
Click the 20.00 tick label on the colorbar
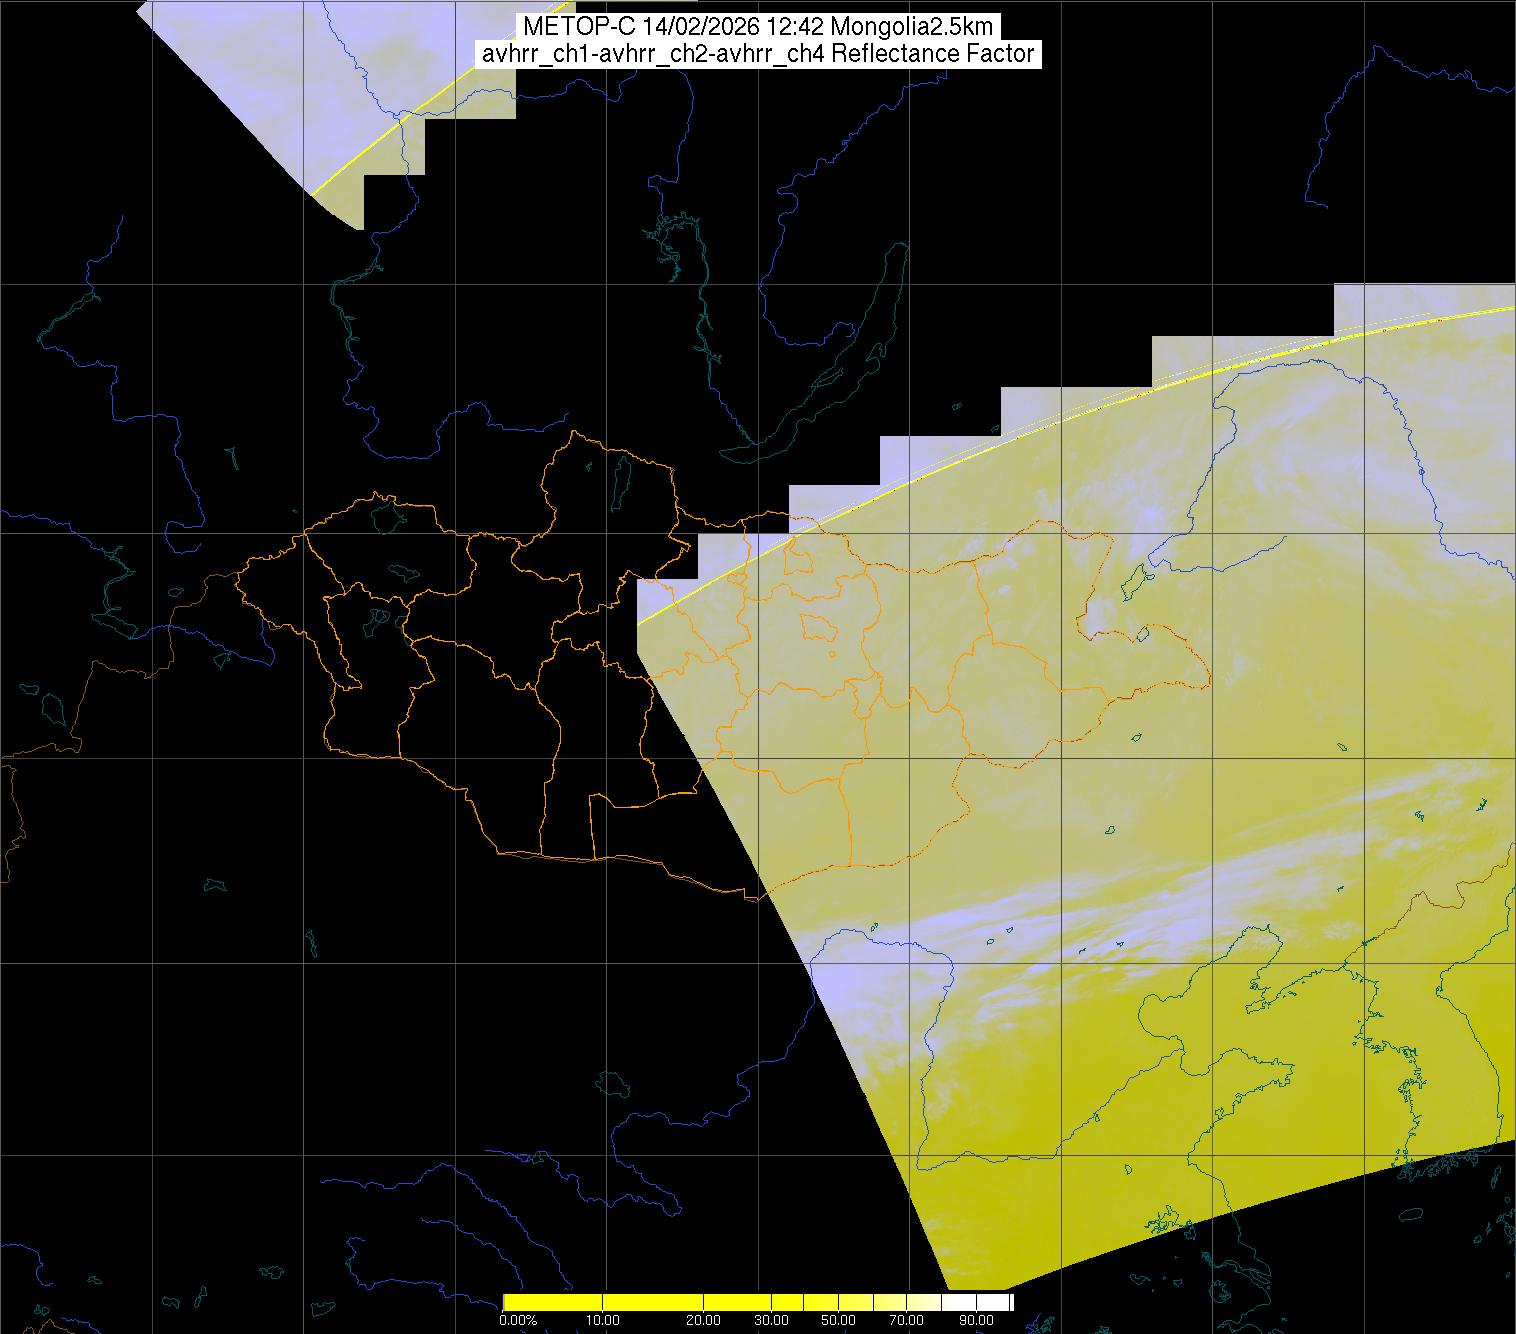[x=703, y=1320]
